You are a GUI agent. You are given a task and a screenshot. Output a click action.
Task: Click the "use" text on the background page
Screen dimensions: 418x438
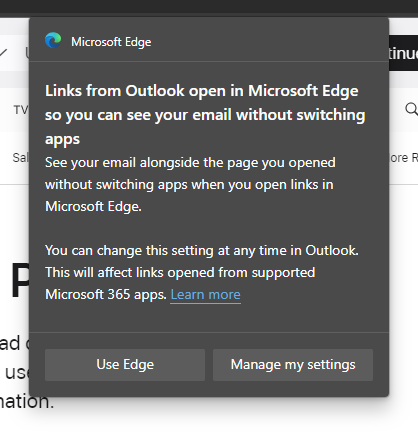(17, 373)
